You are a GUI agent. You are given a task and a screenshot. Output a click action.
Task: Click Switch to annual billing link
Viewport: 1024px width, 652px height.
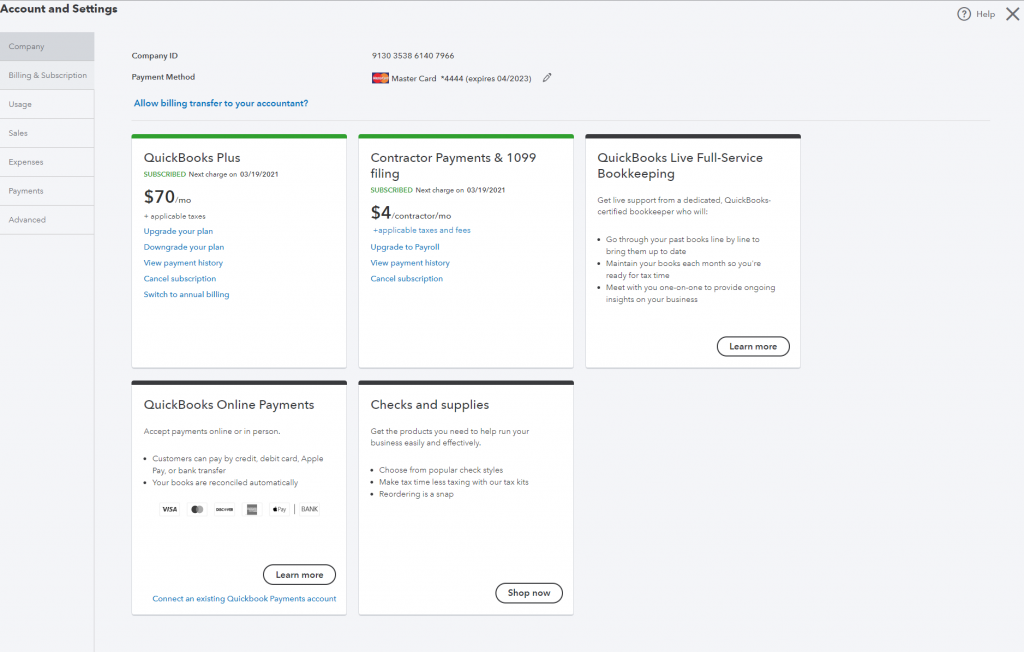[x=186, y=295]
